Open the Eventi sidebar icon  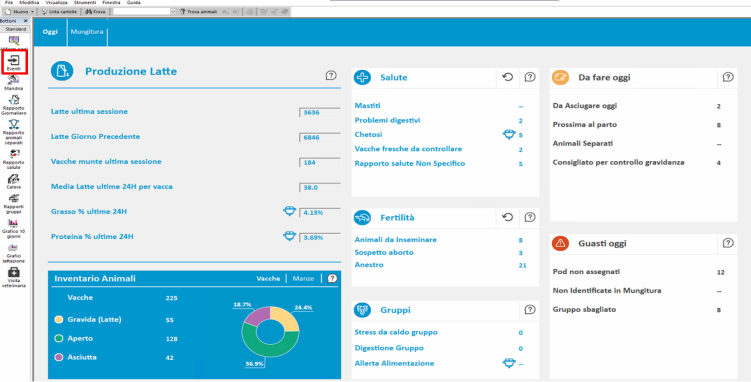coord(14,63)
